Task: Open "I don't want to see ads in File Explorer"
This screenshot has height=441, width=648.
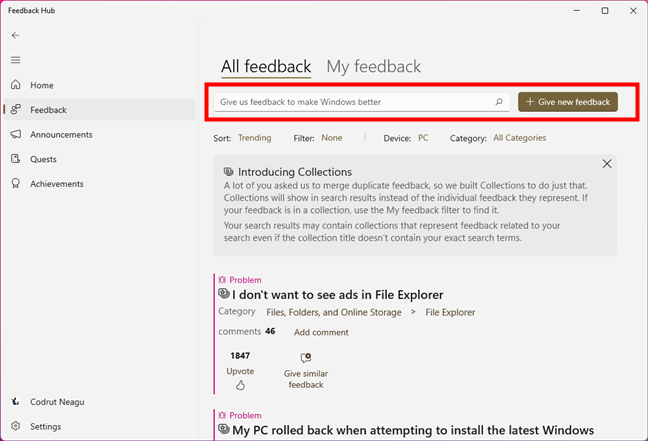Action: click(x=338, y=295)
